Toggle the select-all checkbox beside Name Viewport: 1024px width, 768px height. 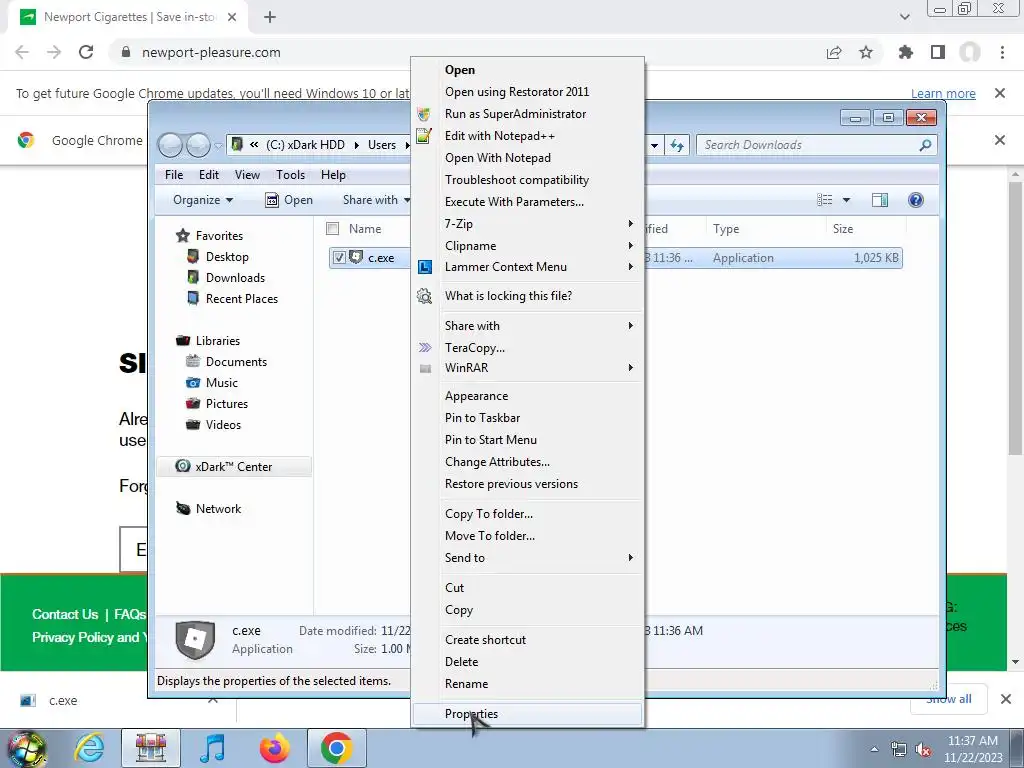point(332,229)
